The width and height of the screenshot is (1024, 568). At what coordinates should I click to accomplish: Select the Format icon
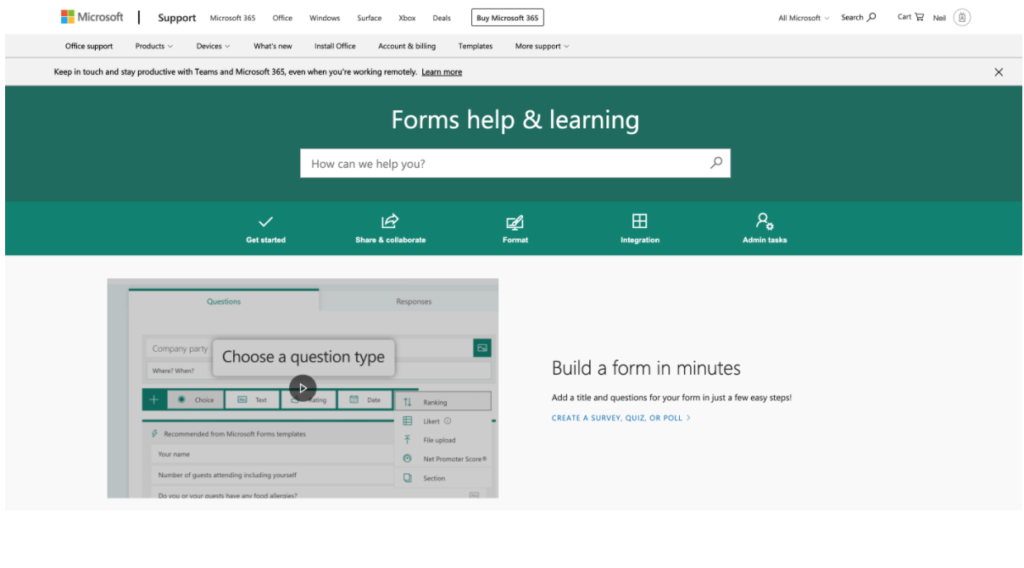pos(515,222)
